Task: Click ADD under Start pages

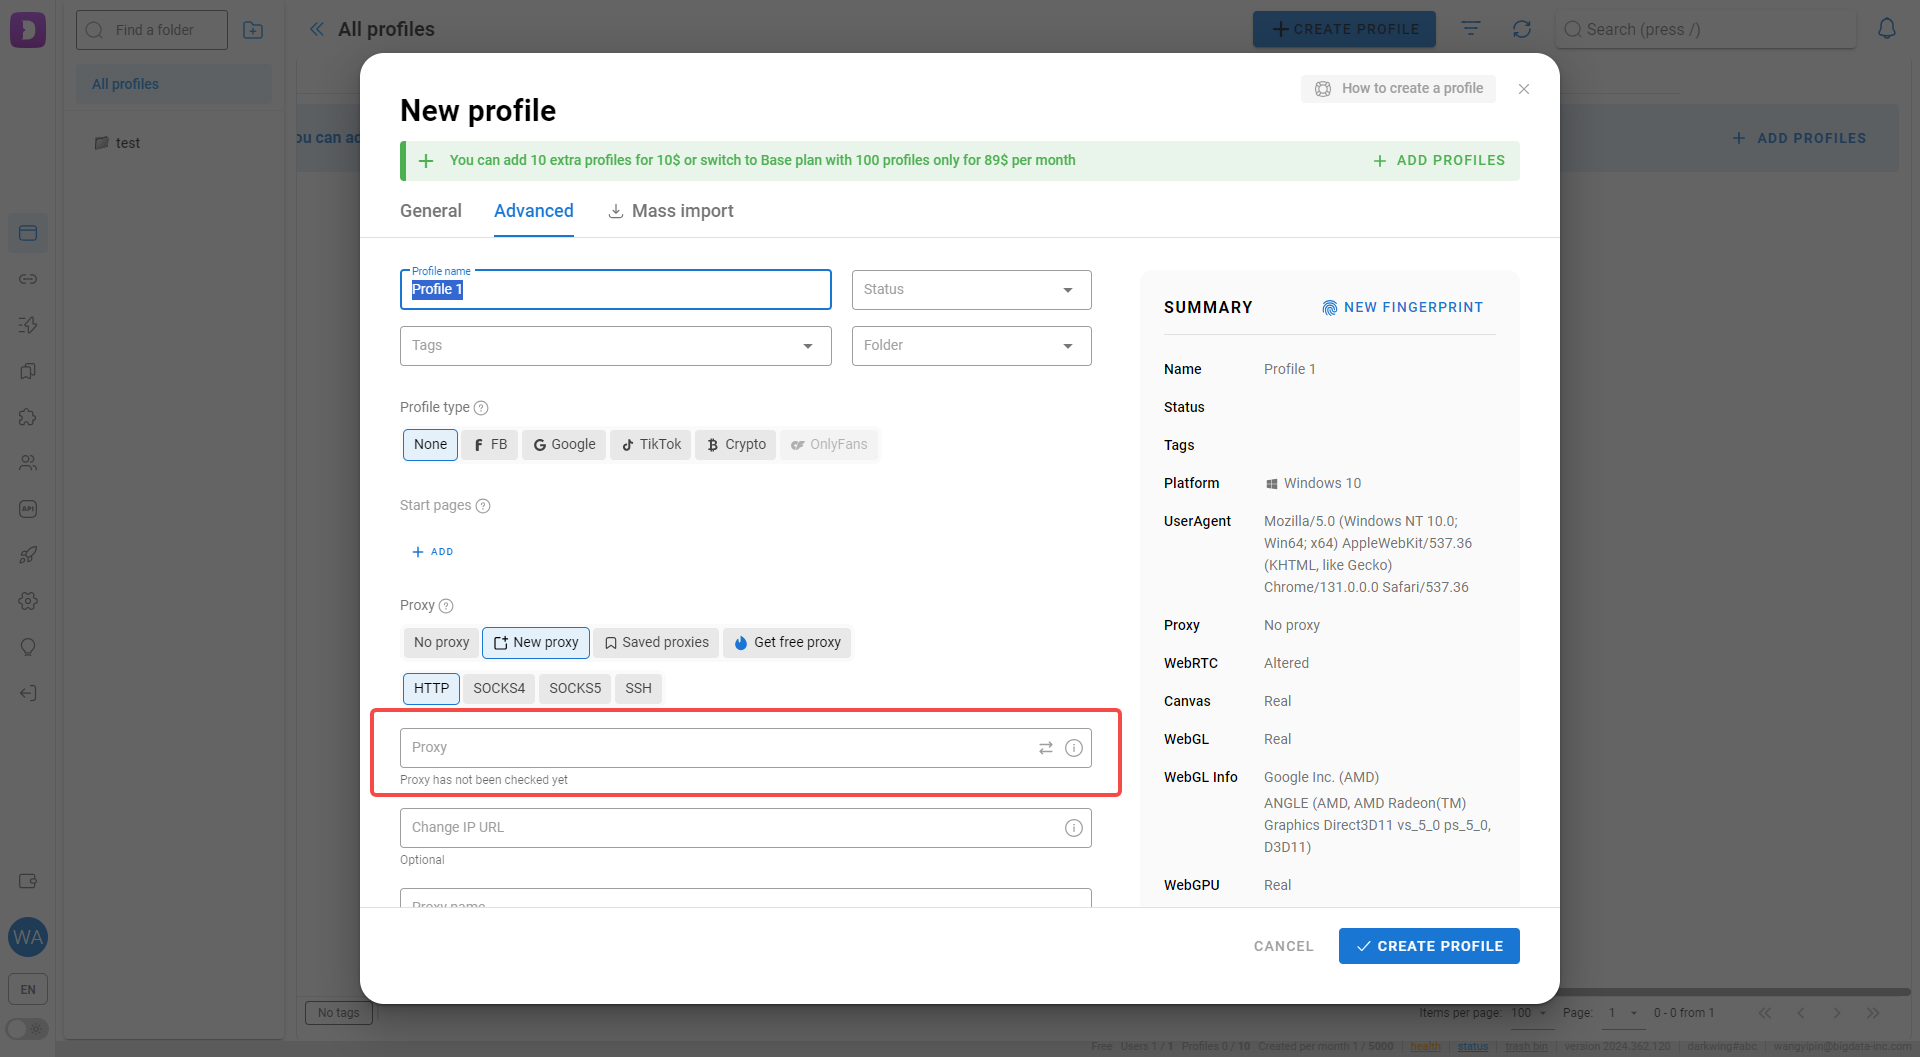Action: coord(433,552)
